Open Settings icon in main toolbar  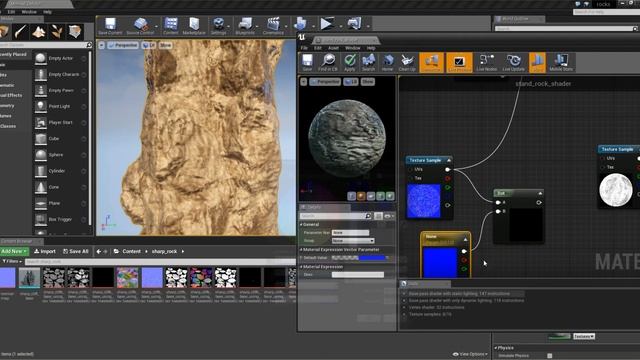coord(219,26)
